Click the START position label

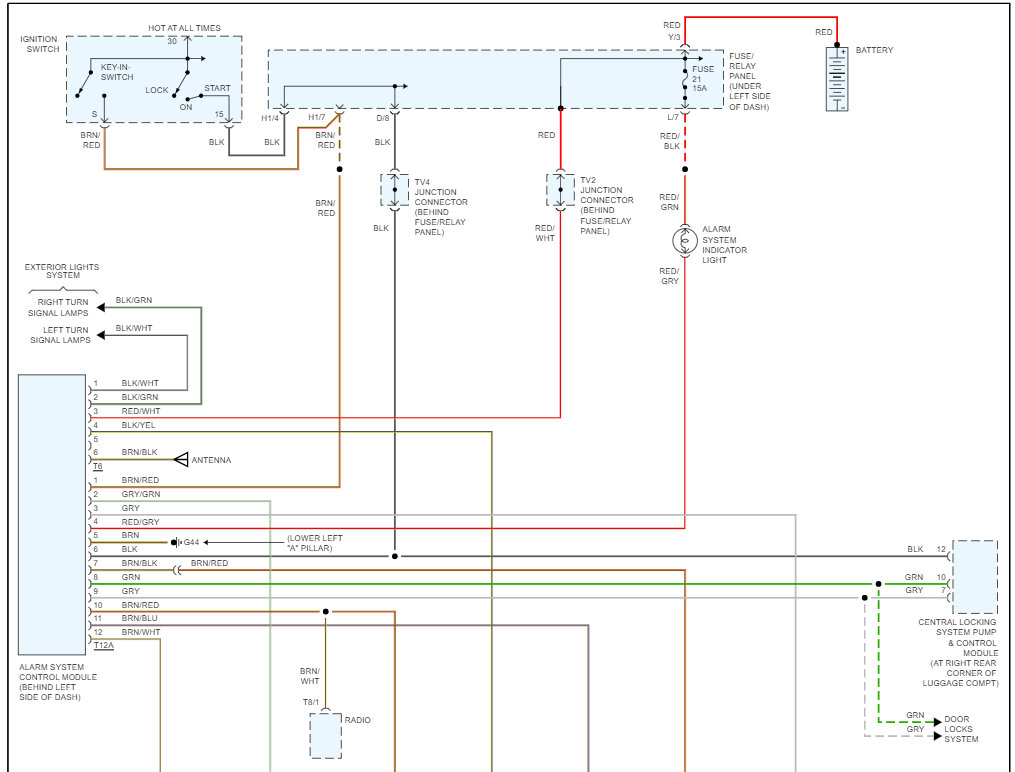pos(218,88)
